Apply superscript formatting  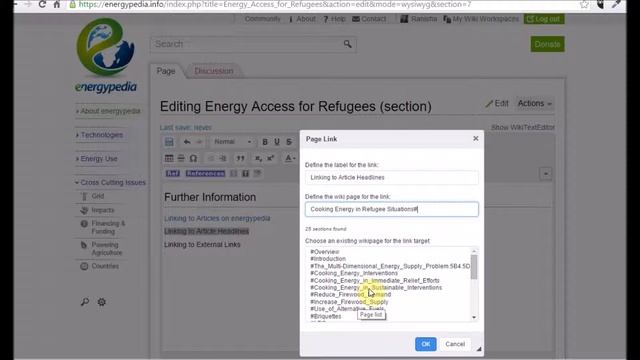270,158
